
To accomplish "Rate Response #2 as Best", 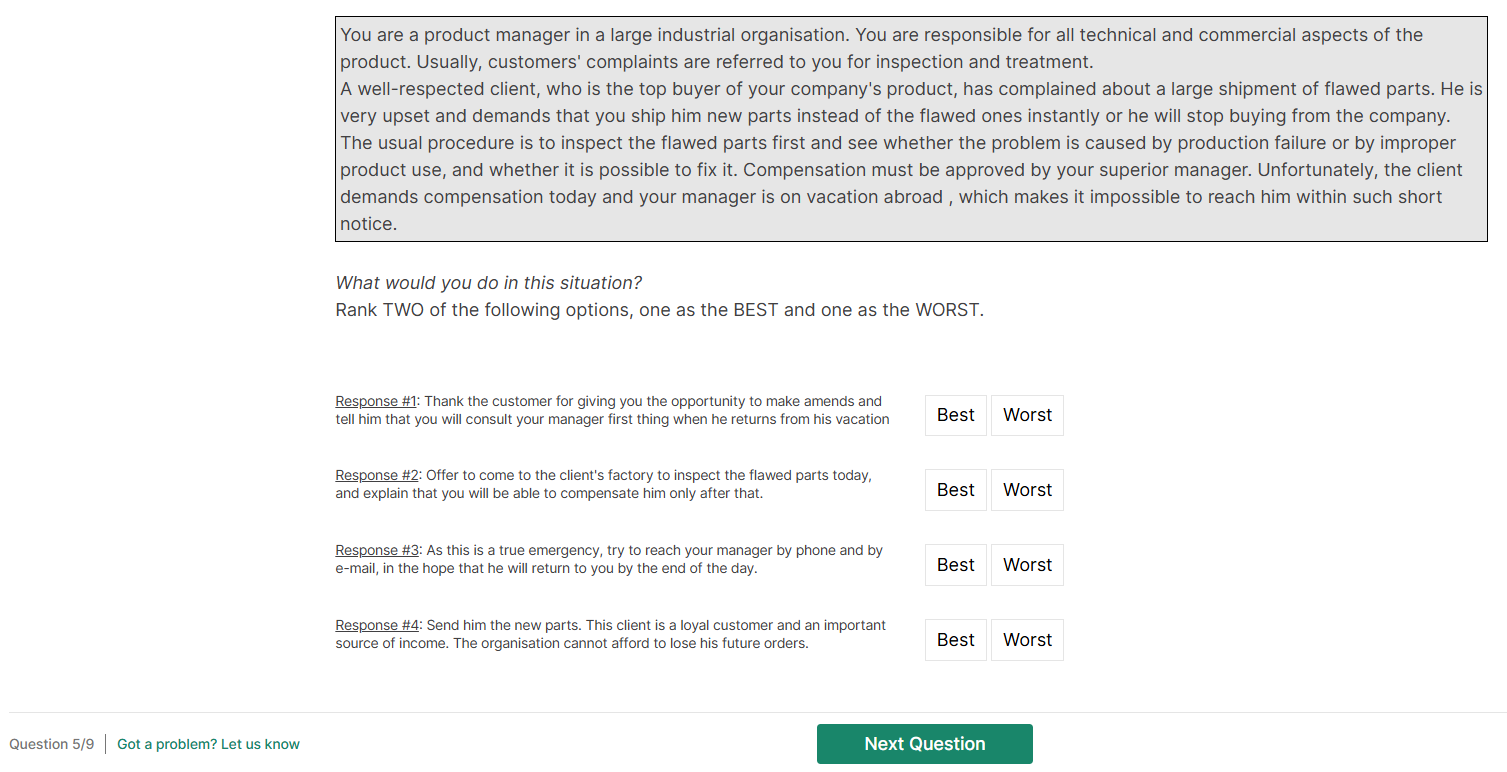I will [x=955, y=490].
